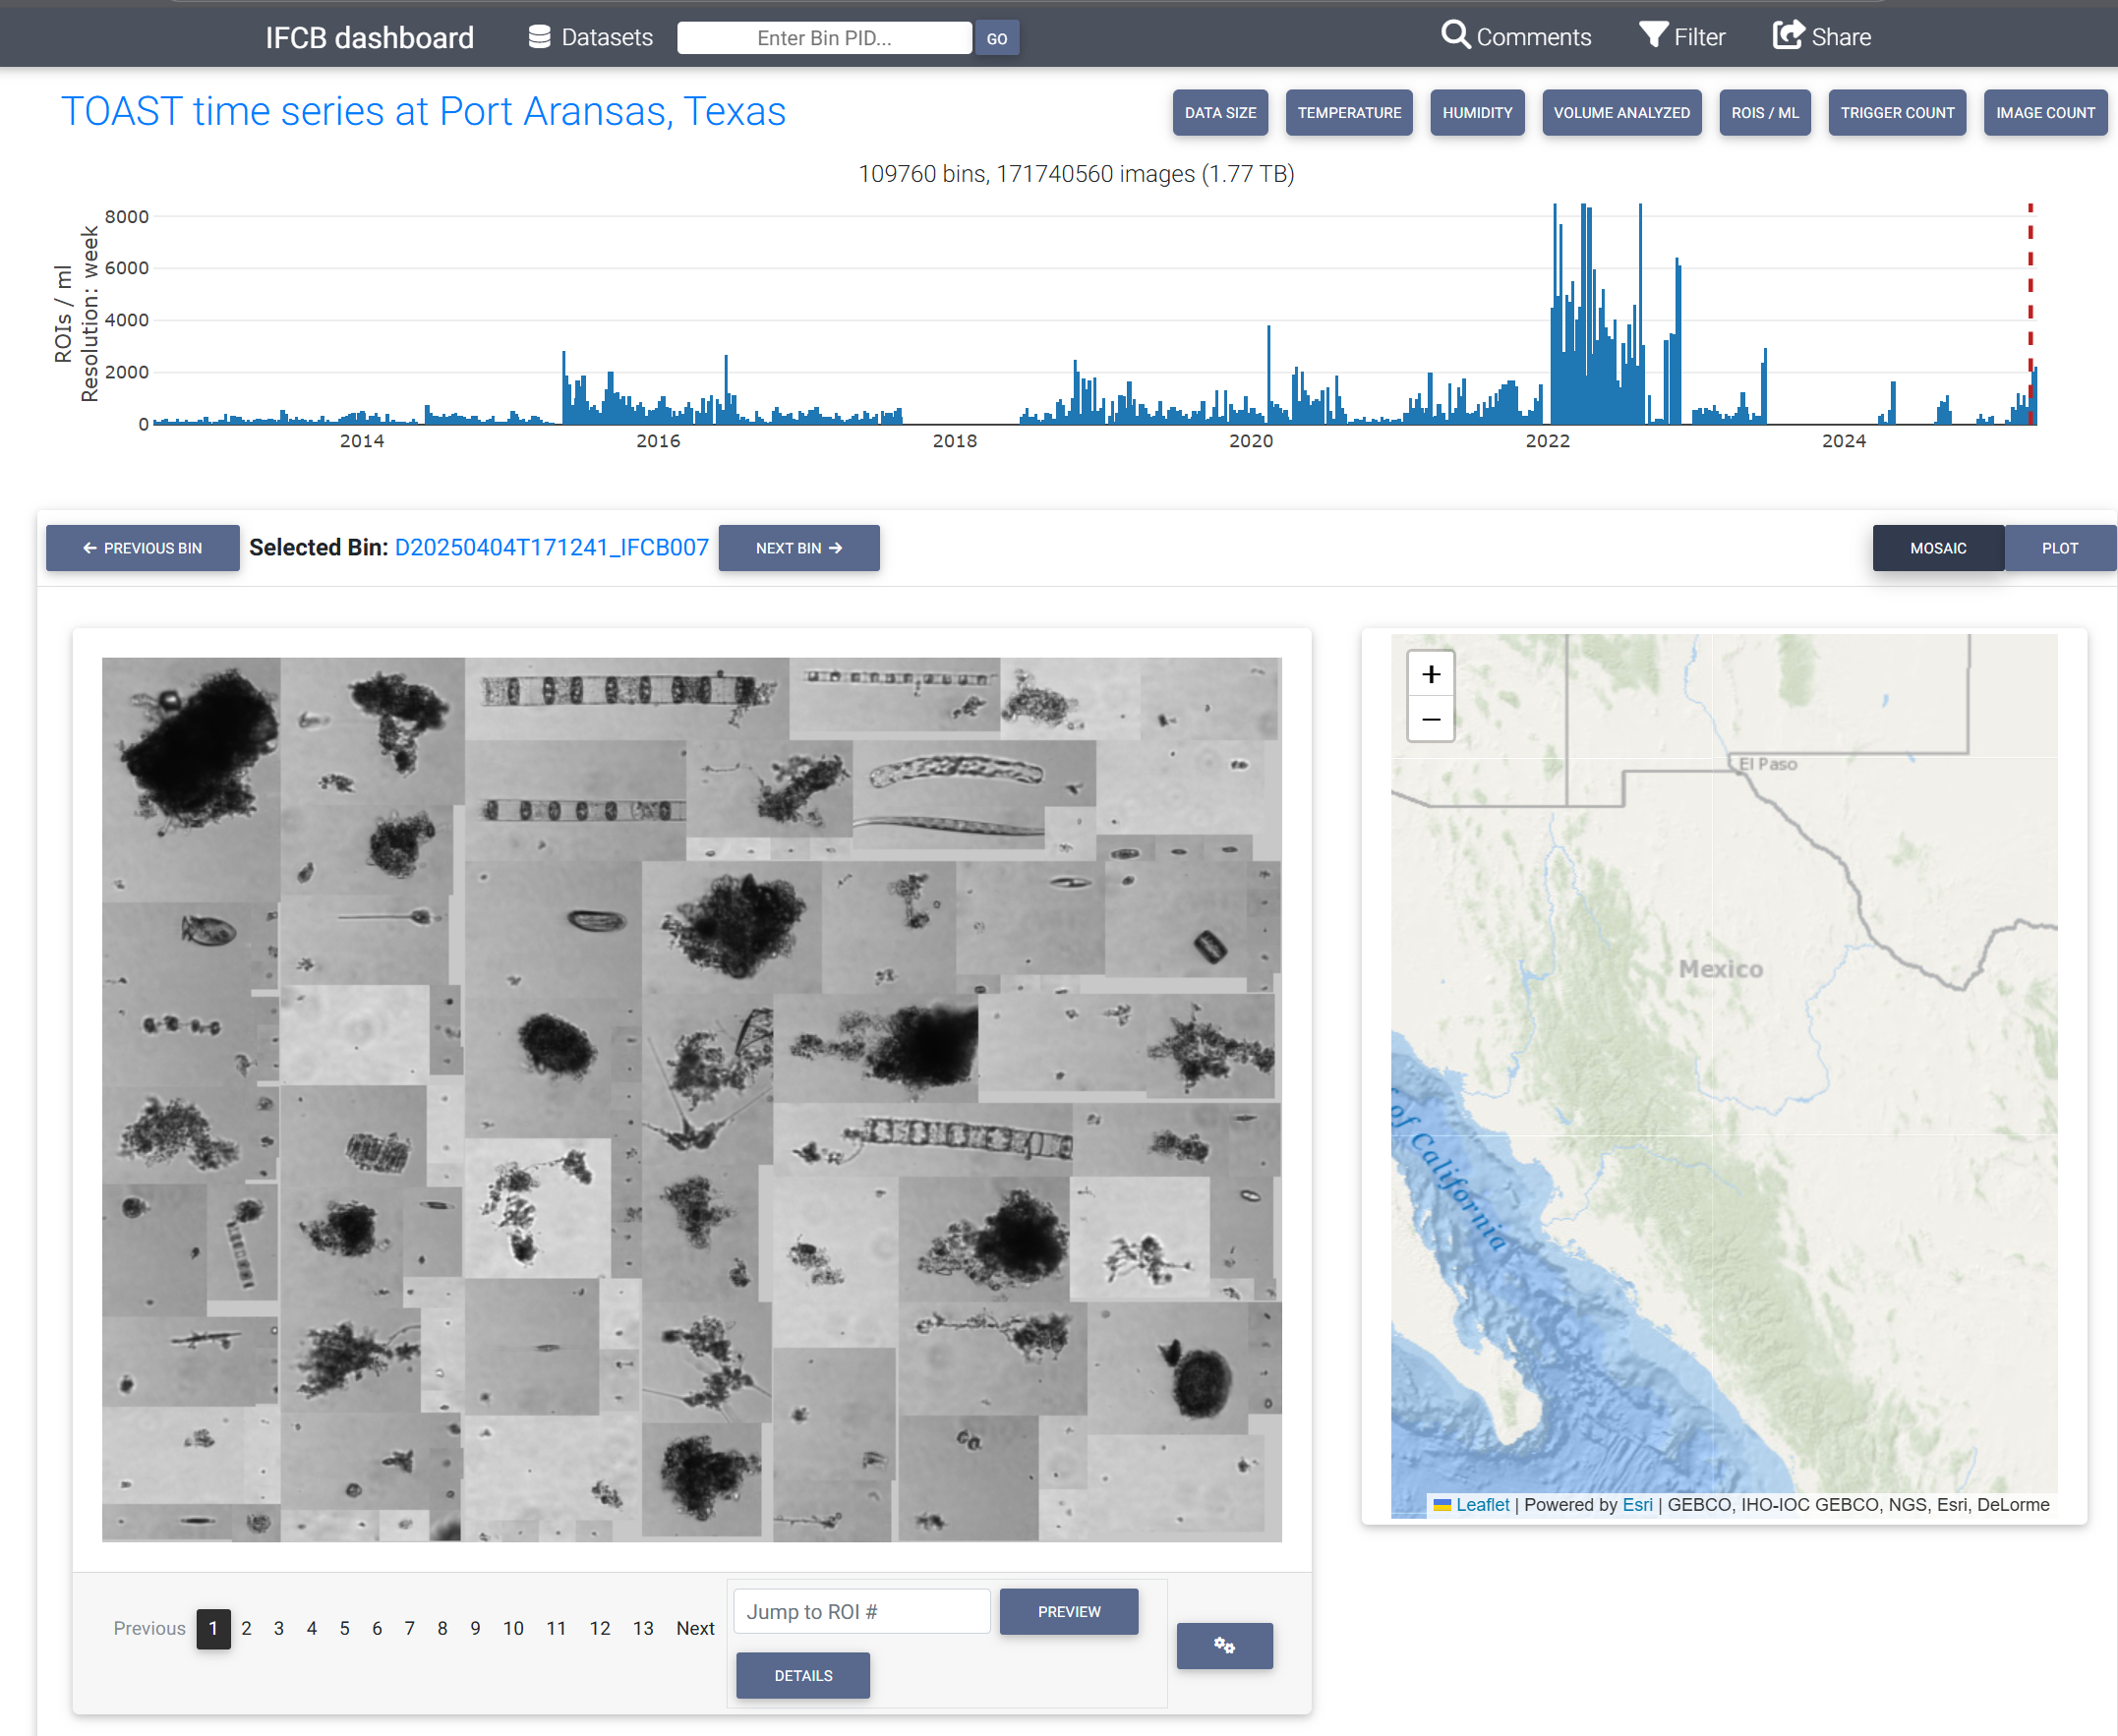
Task: Select the IMAGE COUNT metric
Action: pos(2045,112)
